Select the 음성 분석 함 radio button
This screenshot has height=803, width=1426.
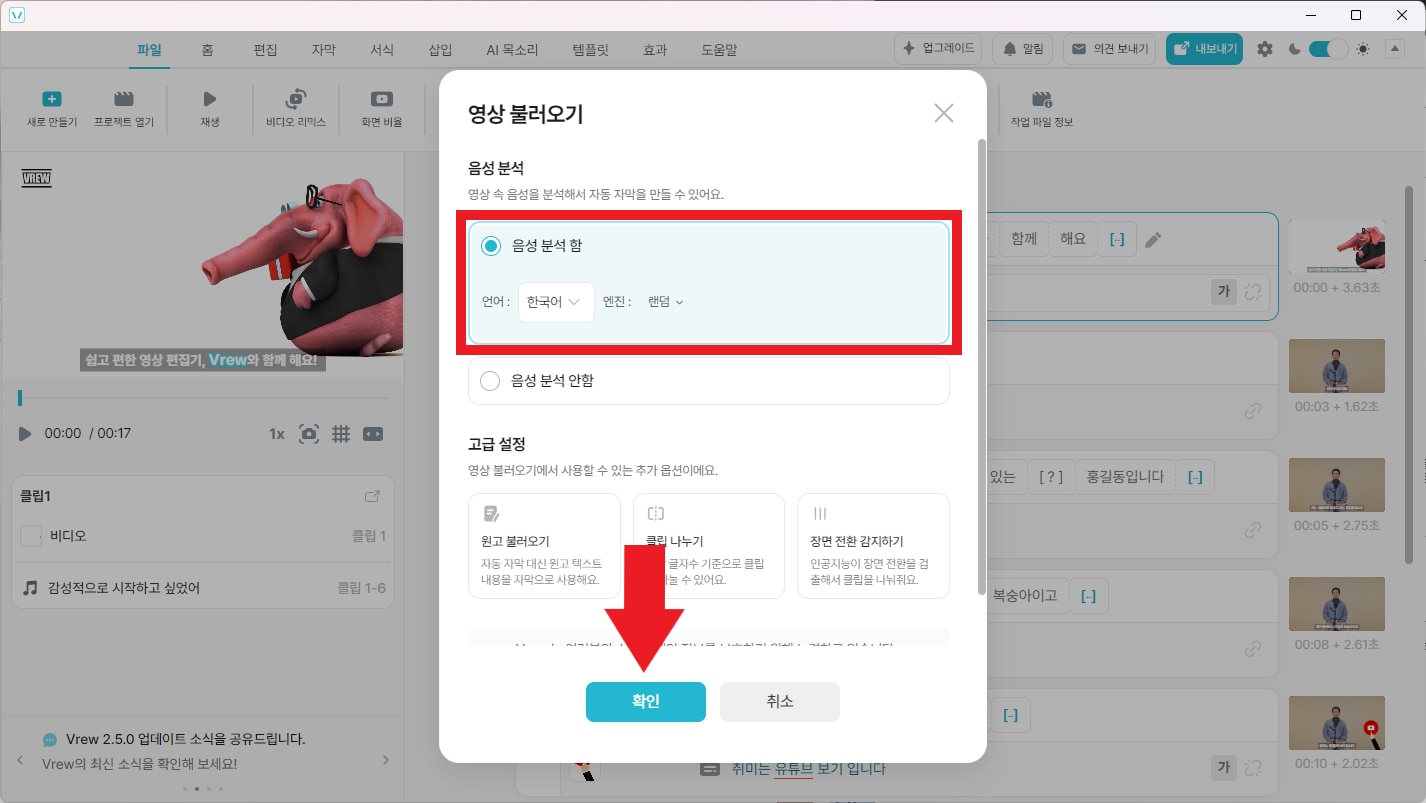[x=490, y=246]
